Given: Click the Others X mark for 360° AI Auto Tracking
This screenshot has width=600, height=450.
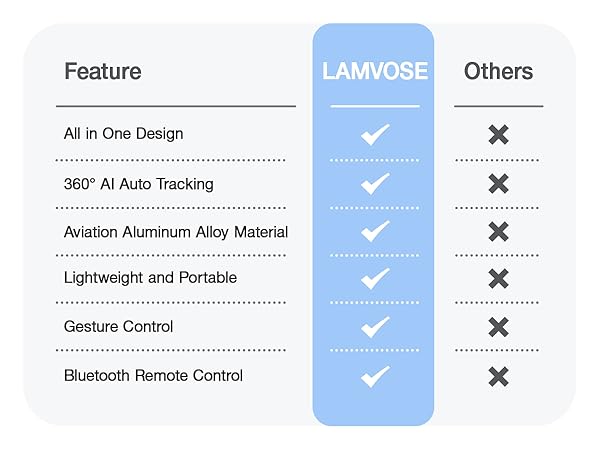Looking at the screenshot, I should (498, 183).
